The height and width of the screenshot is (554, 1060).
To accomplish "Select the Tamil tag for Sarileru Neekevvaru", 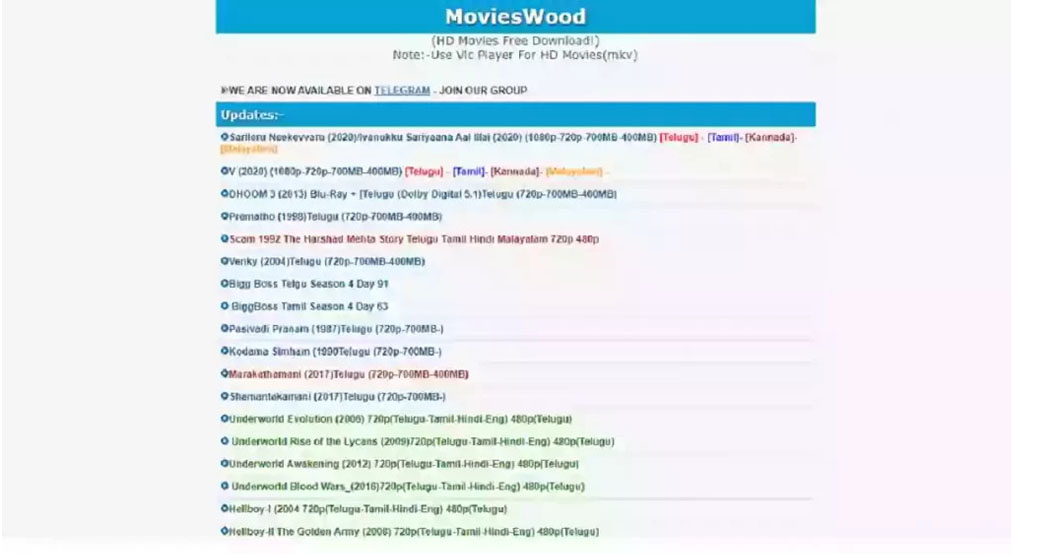I will click(723, 137).
